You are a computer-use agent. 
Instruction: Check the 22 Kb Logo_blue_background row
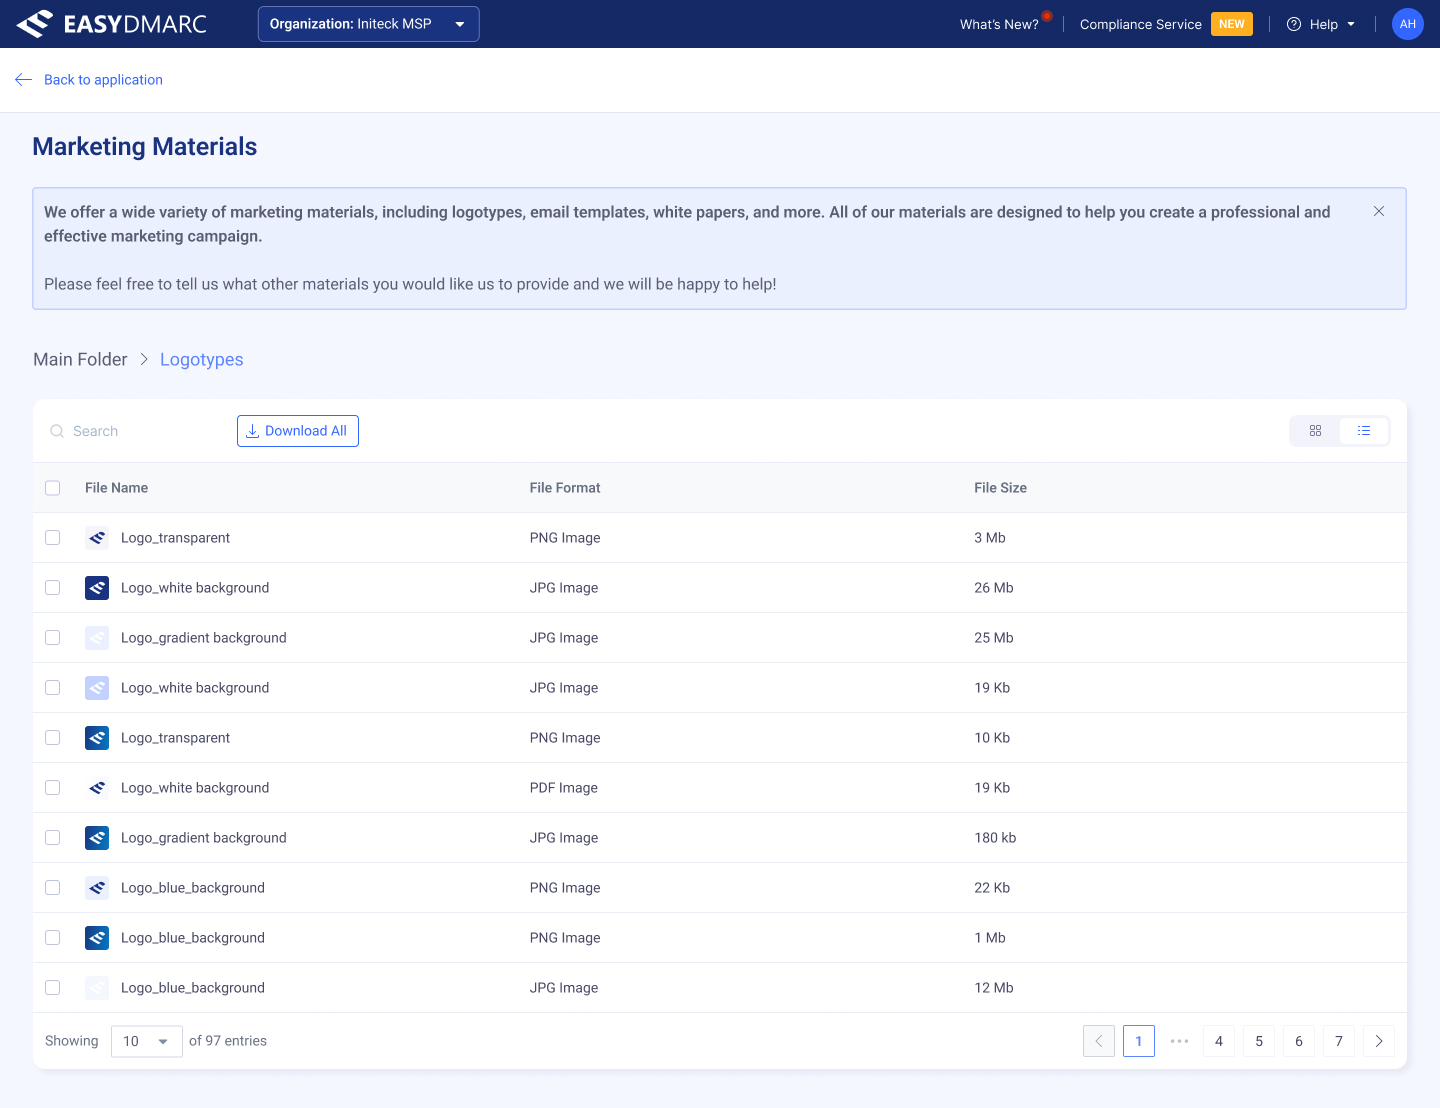53,888
